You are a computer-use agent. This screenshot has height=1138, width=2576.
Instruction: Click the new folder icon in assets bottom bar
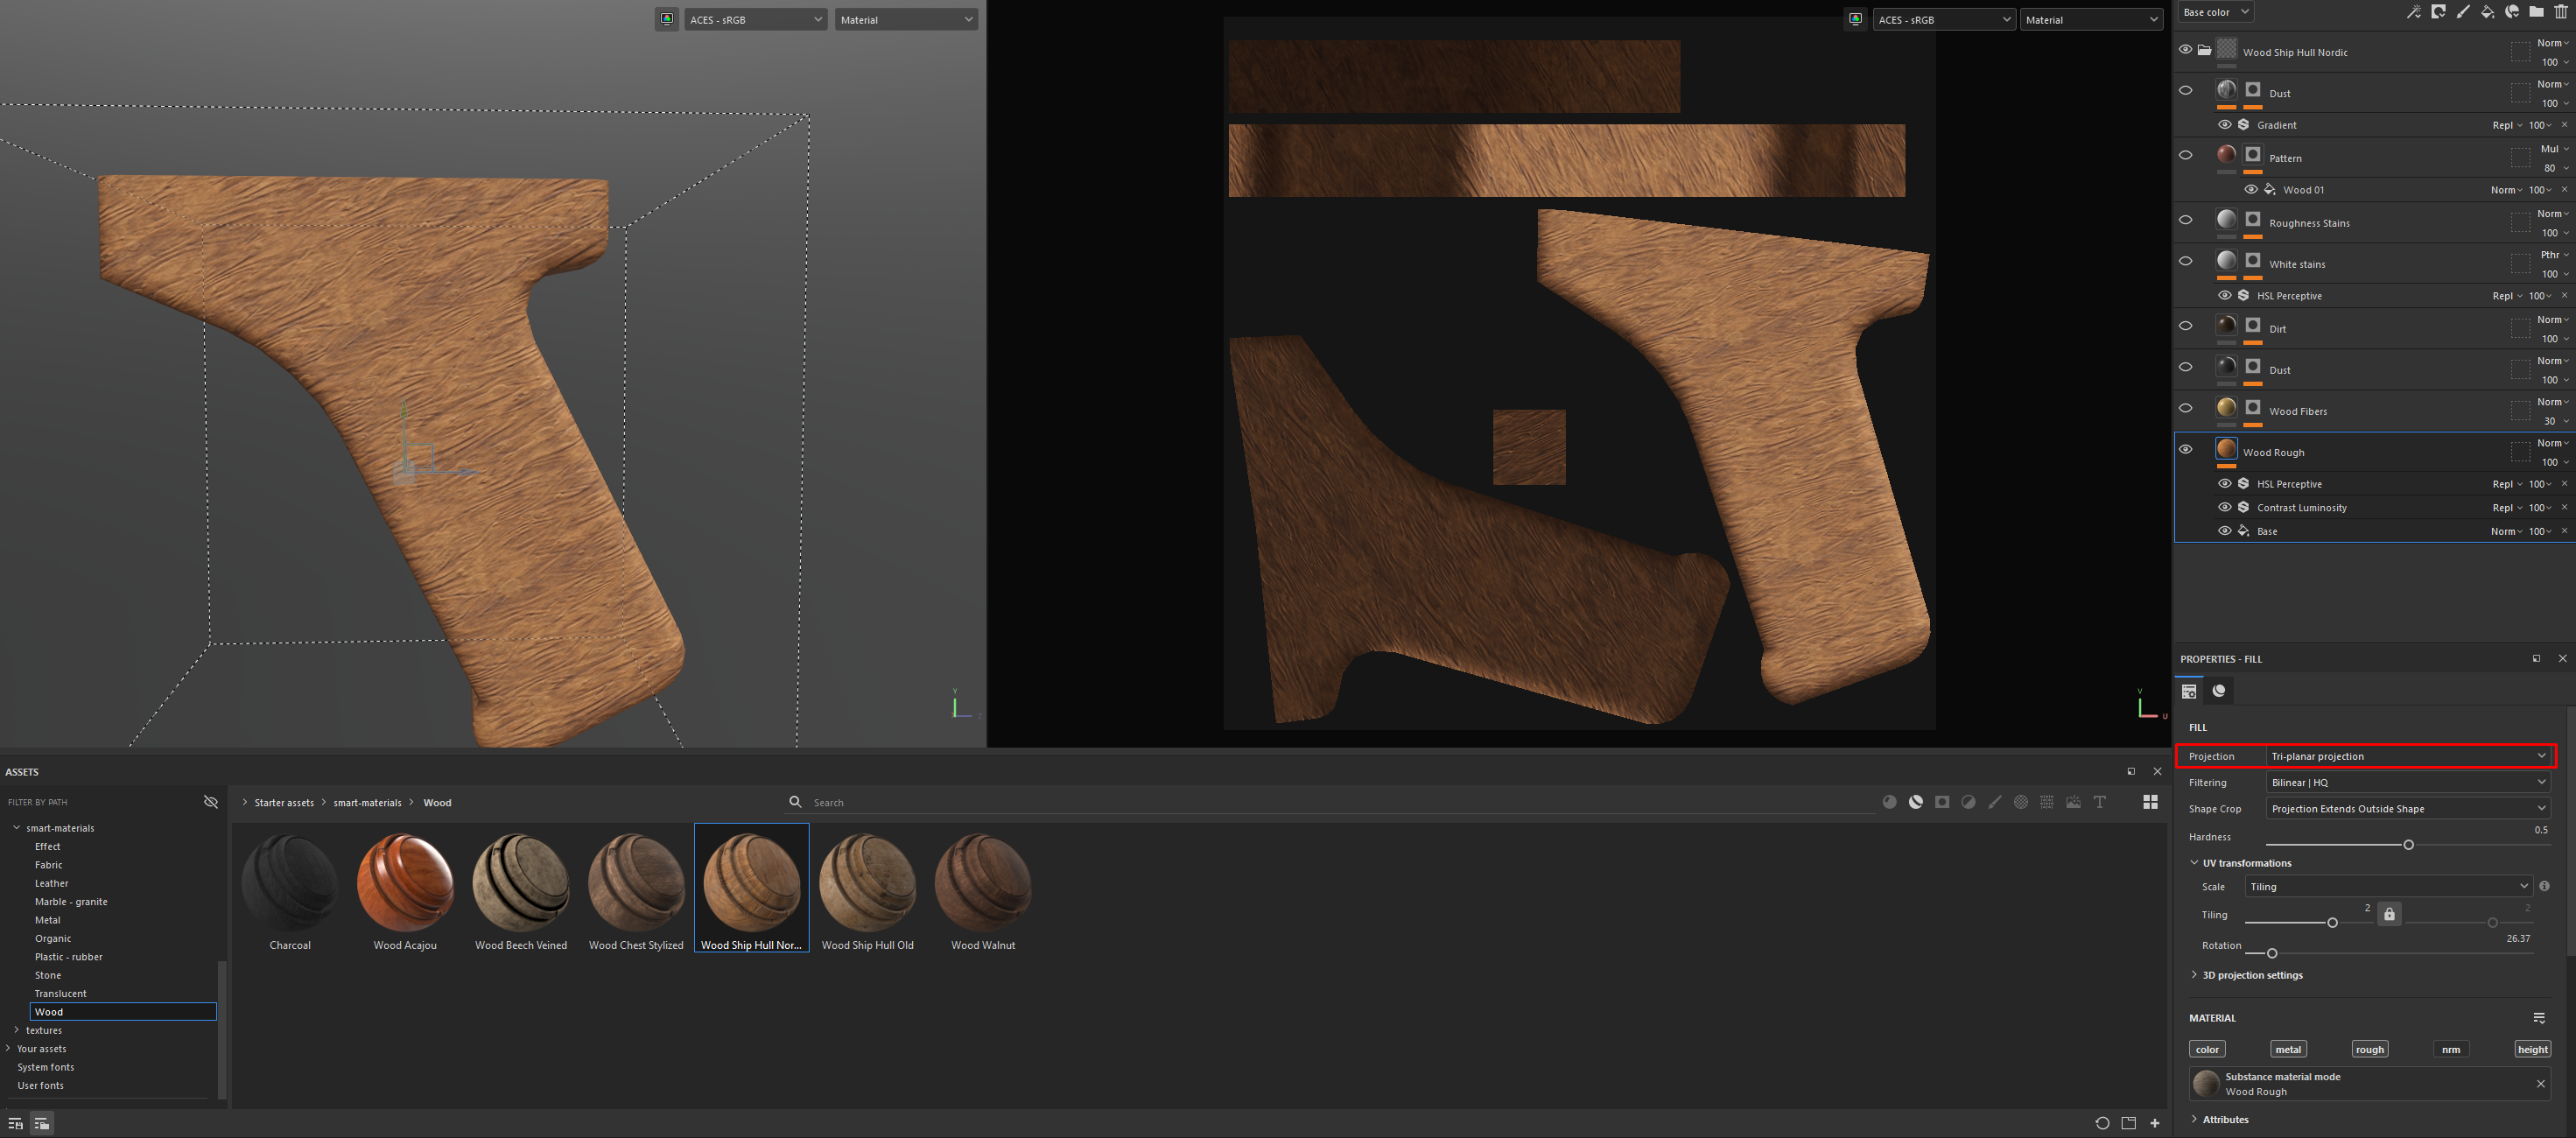pos(2129,1123)
